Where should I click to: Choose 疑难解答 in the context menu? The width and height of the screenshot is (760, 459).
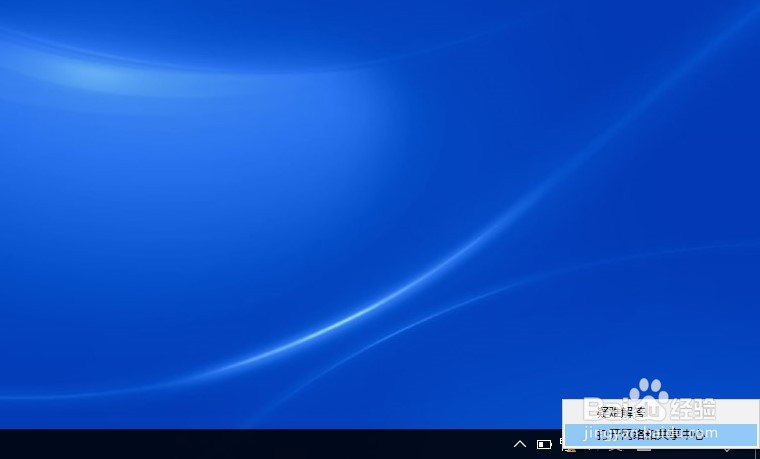point(661,412)
